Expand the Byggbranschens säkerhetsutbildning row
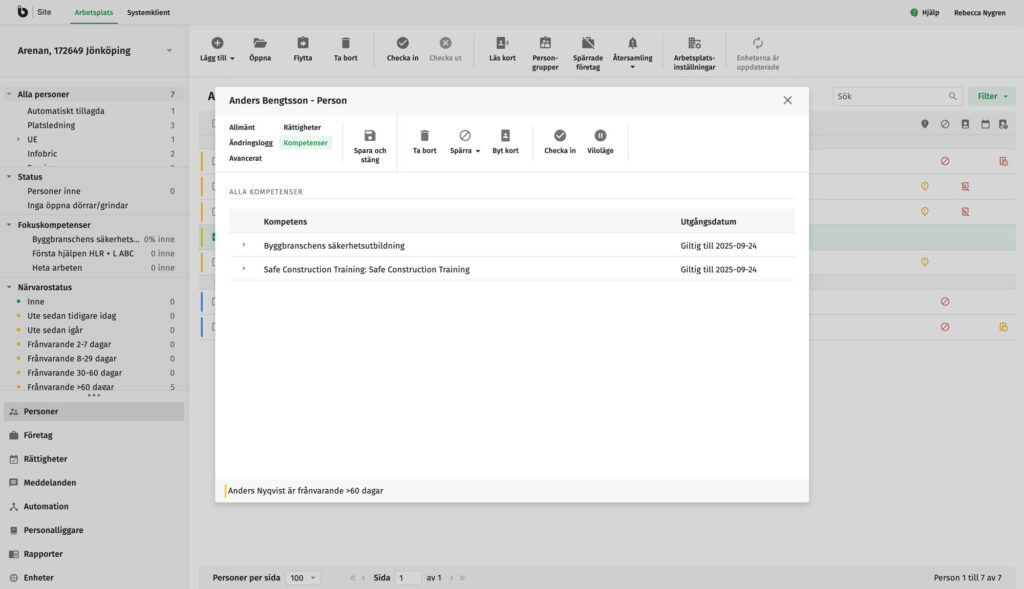Viewport: 1024px width, 589px height. point(244,245)
